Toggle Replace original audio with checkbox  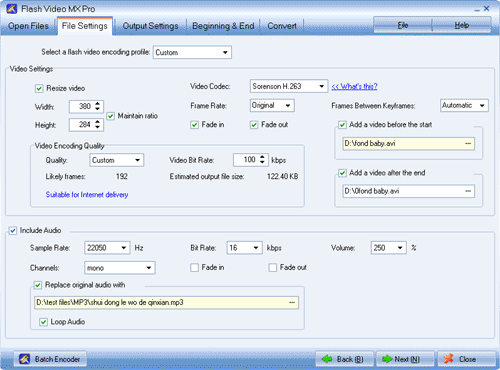point(38,285)
